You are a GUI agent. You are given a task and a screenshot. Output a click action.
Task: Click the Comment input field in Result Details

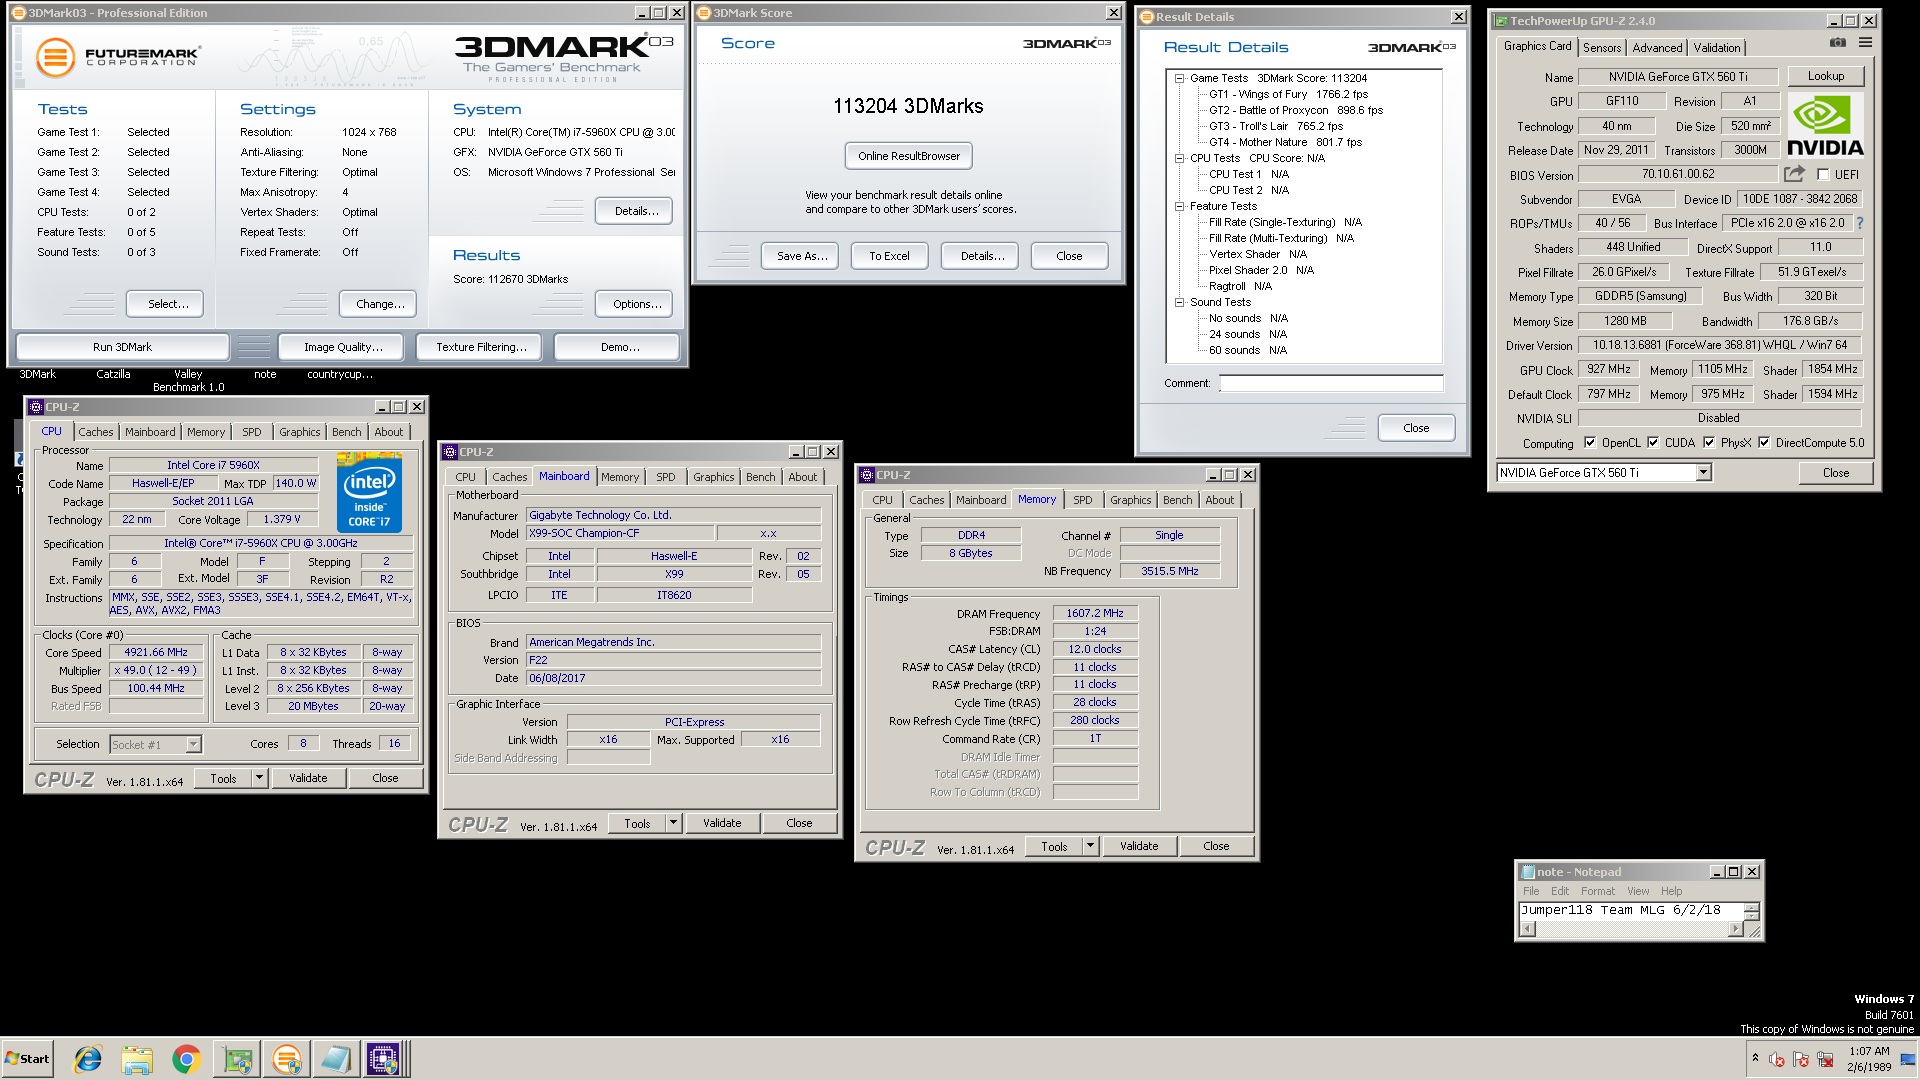pos(1331,383)
